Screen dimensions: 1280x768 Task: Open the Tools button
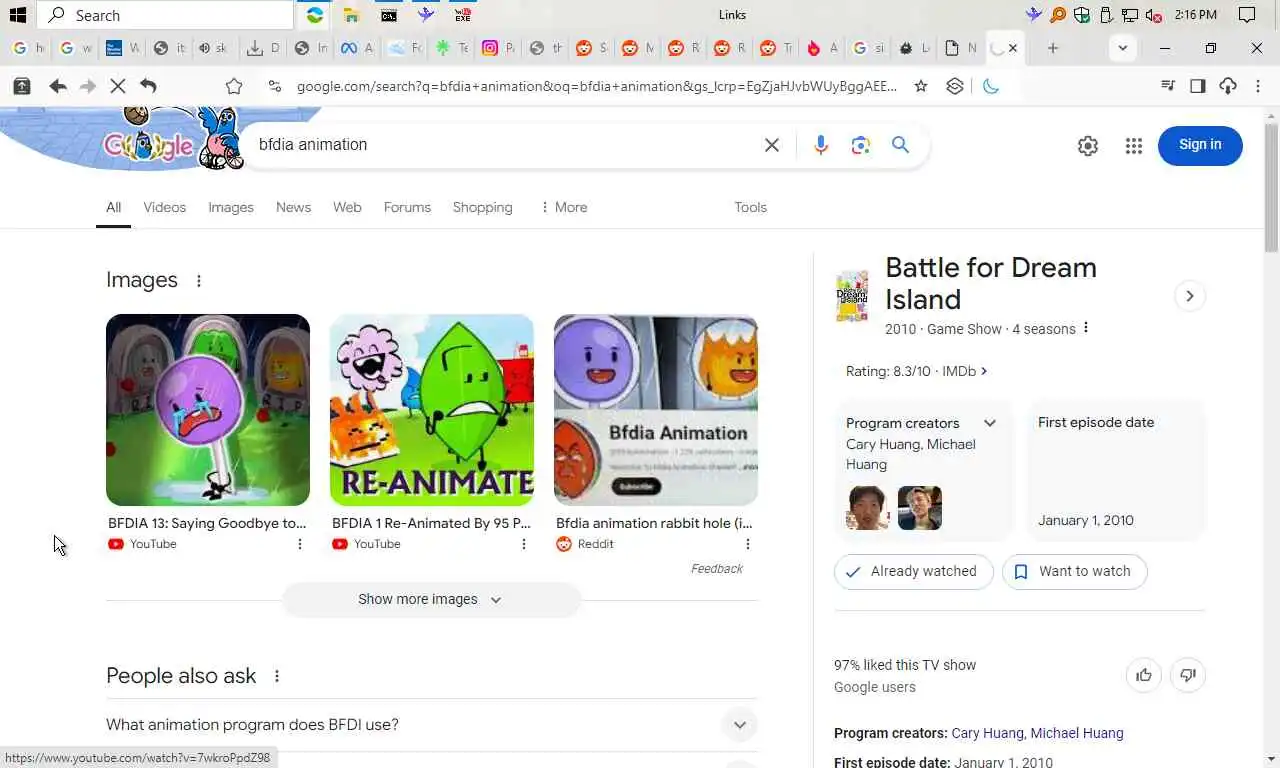coord(750,208)
